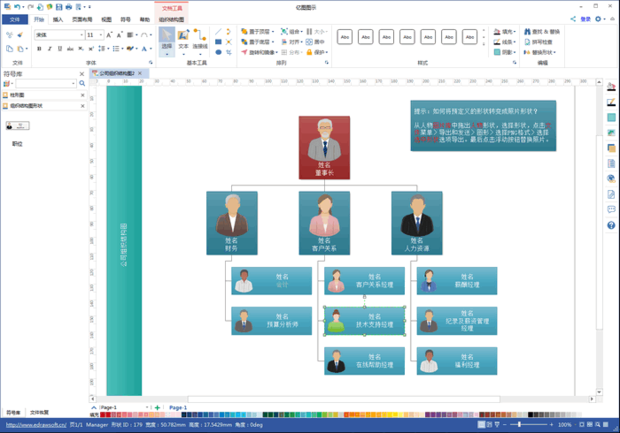The image size is (620, 433).
Task: Select the Page-1 sheet tab
Action: pos(178,407)
